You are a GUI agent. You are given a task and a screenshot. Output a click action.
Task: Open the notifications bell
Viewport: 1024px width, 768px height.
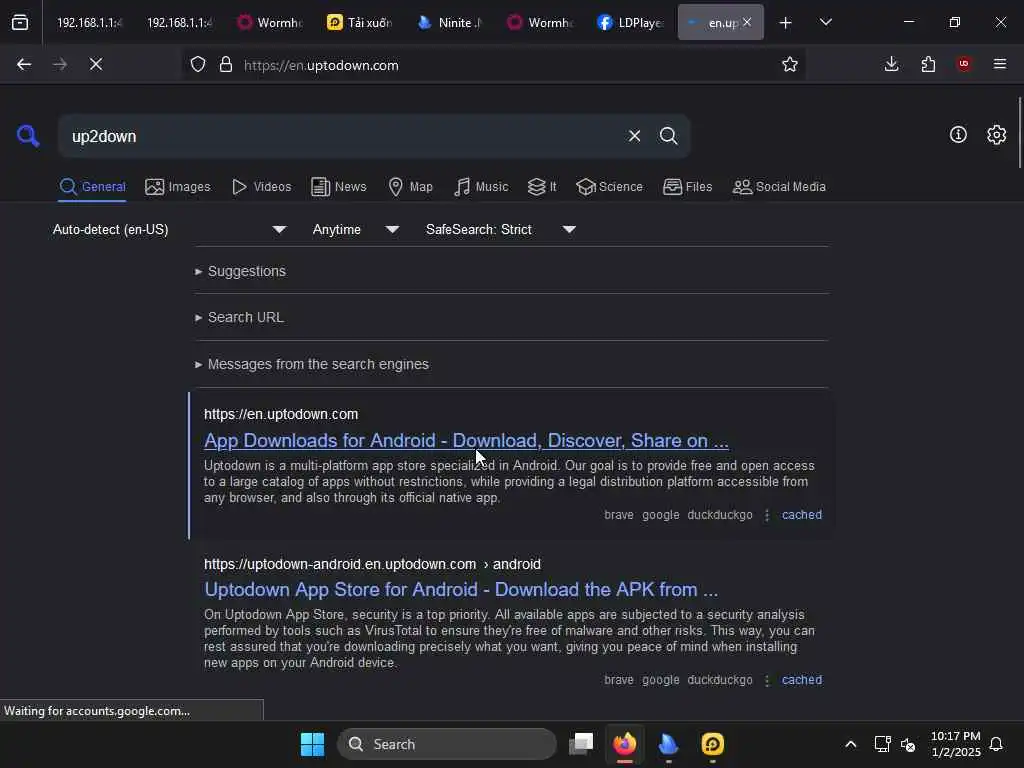996,744
